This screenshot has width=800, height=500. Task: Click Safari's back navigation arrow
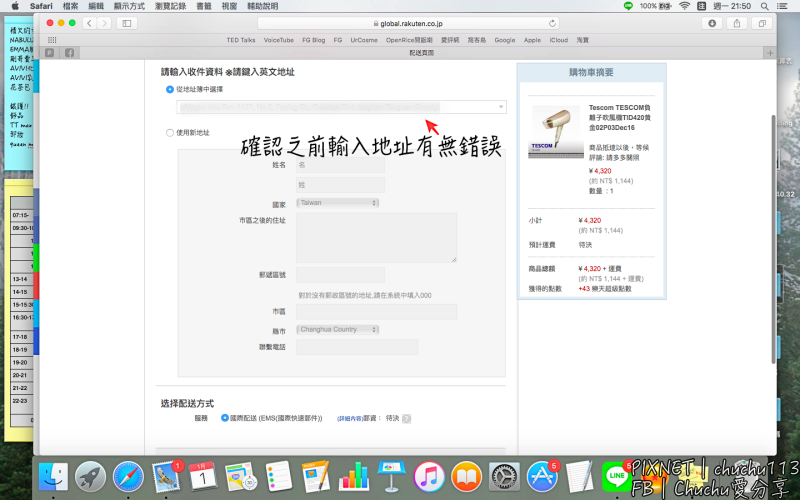(90, 22)
